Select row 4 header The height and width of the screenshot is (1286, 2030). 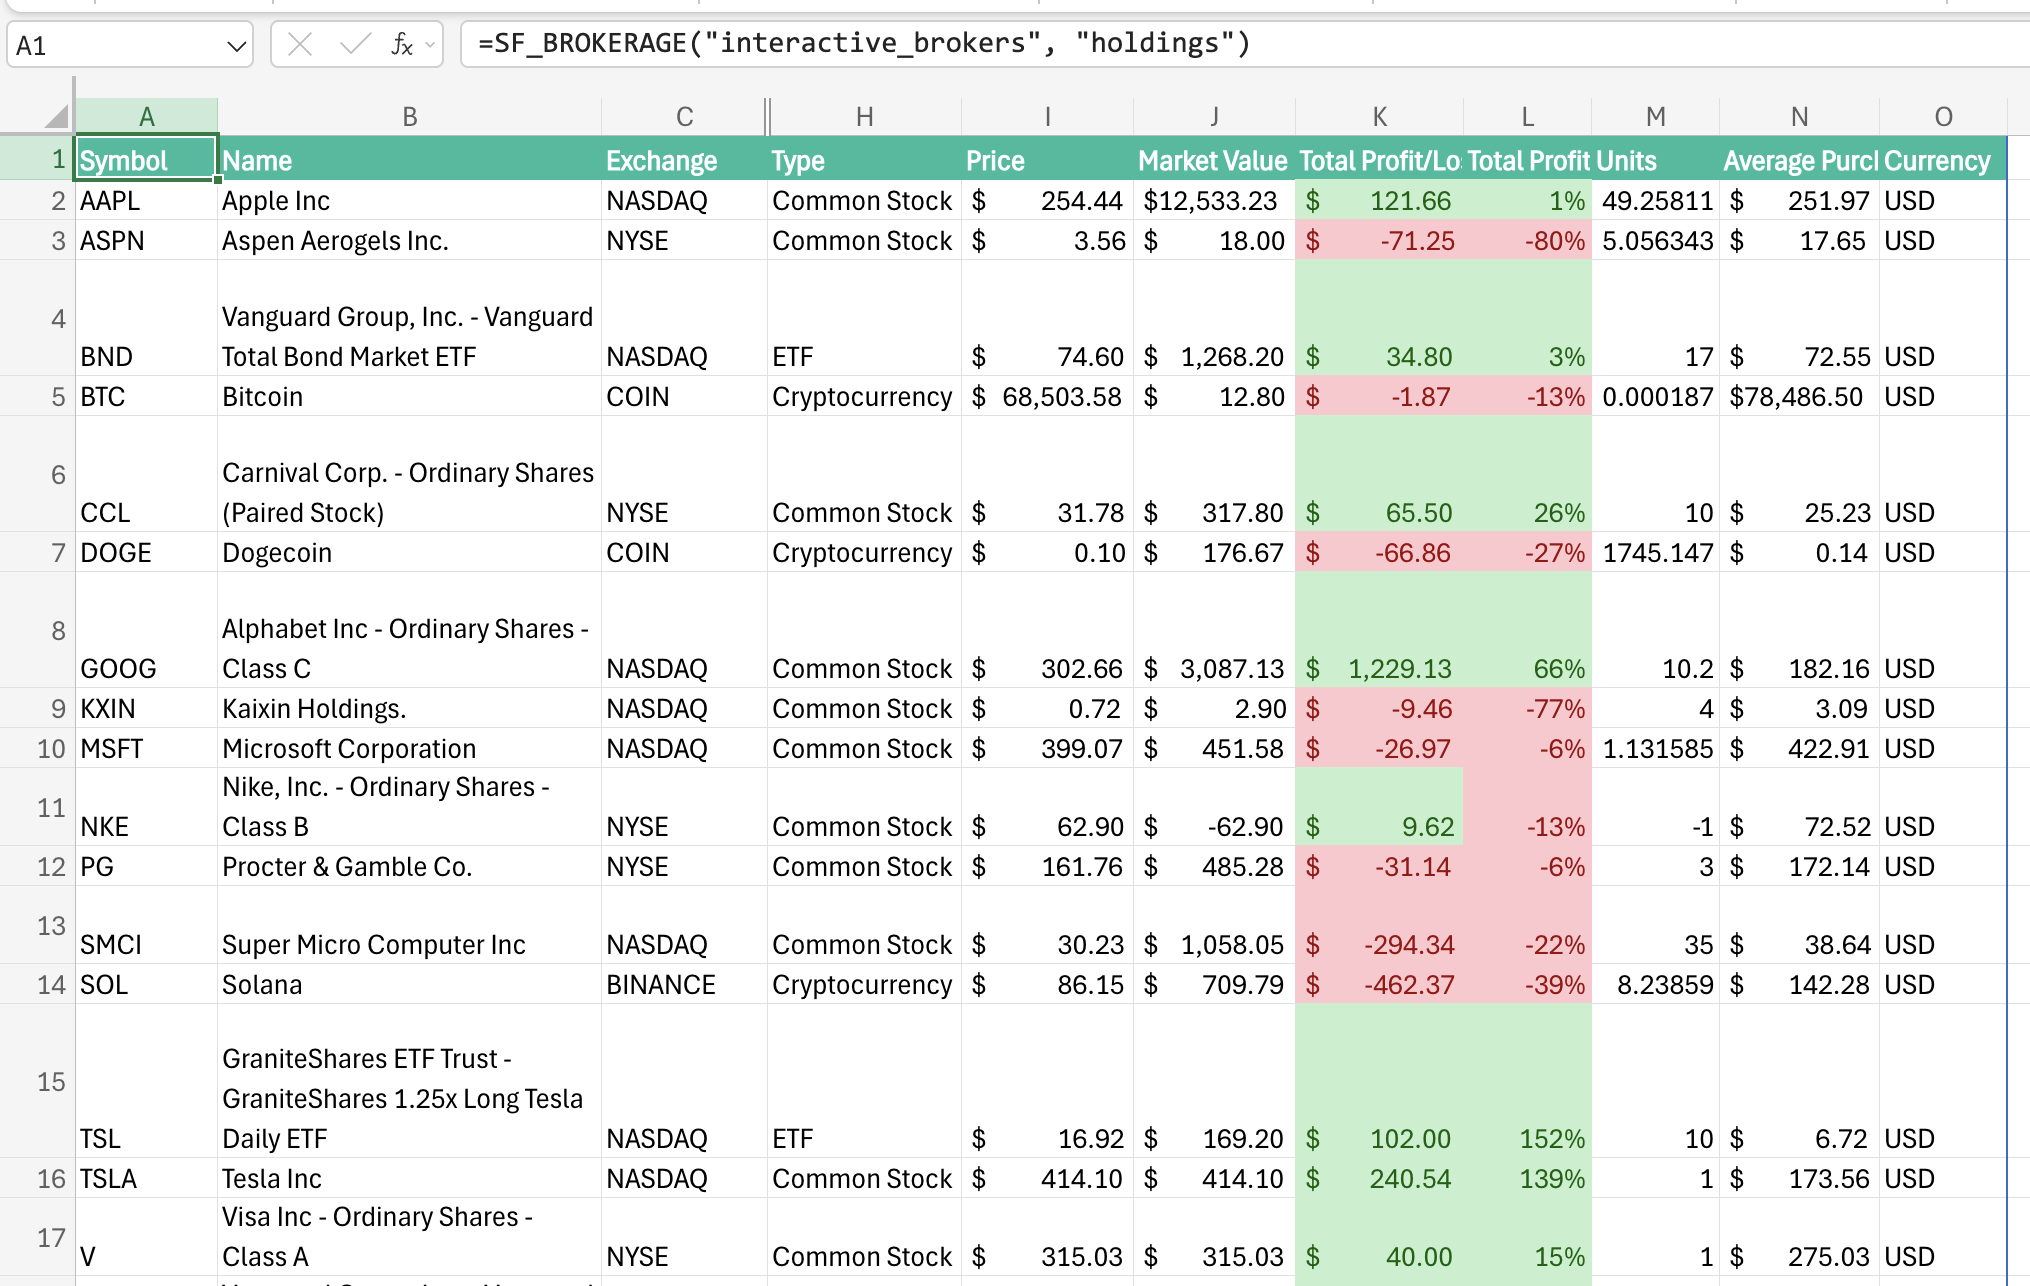coord(37,318)
